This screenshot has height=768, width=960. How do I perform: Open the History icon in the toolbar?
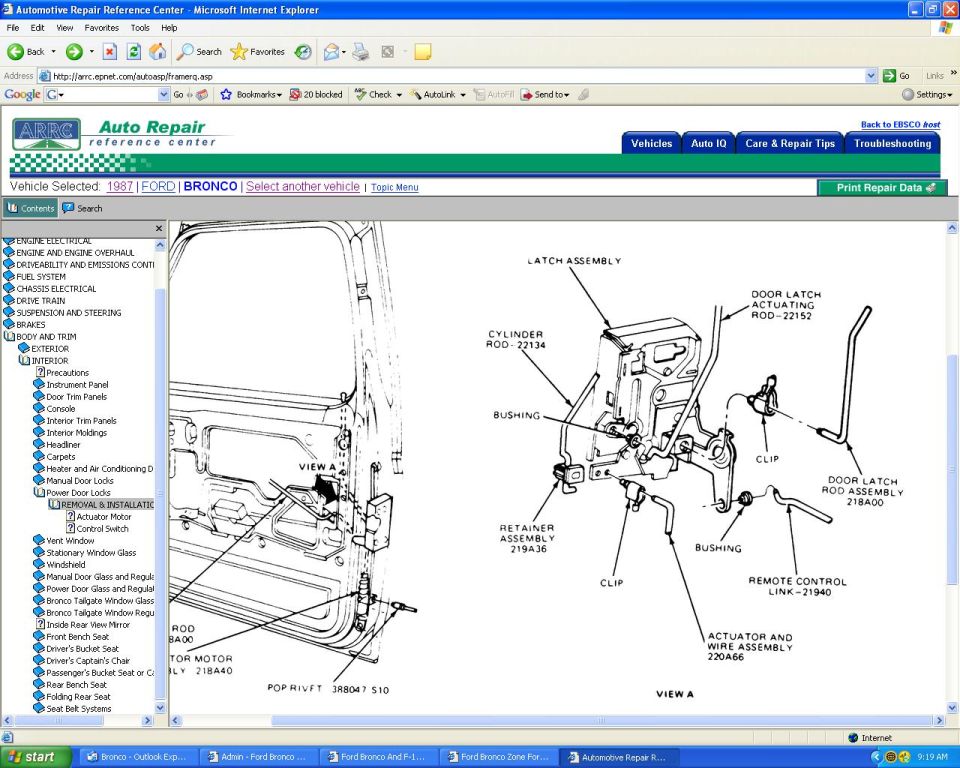coord(303,52)
